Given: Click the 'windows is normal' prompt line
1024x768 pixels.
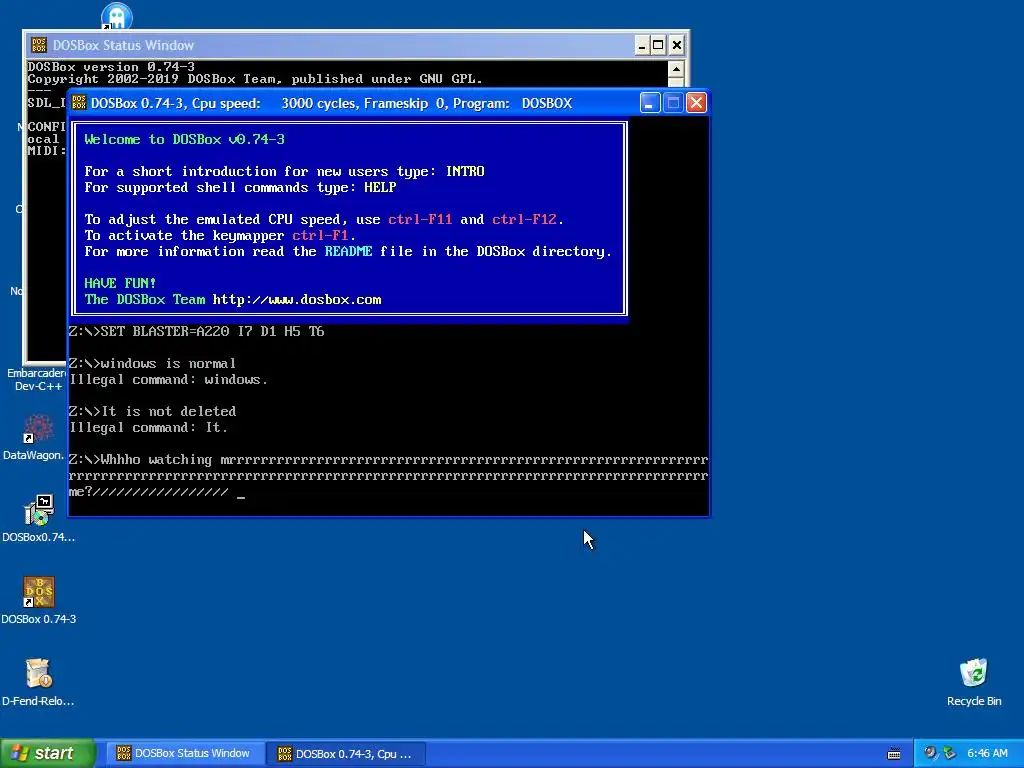Looking at the screenshot, I should tap(152, 363).
